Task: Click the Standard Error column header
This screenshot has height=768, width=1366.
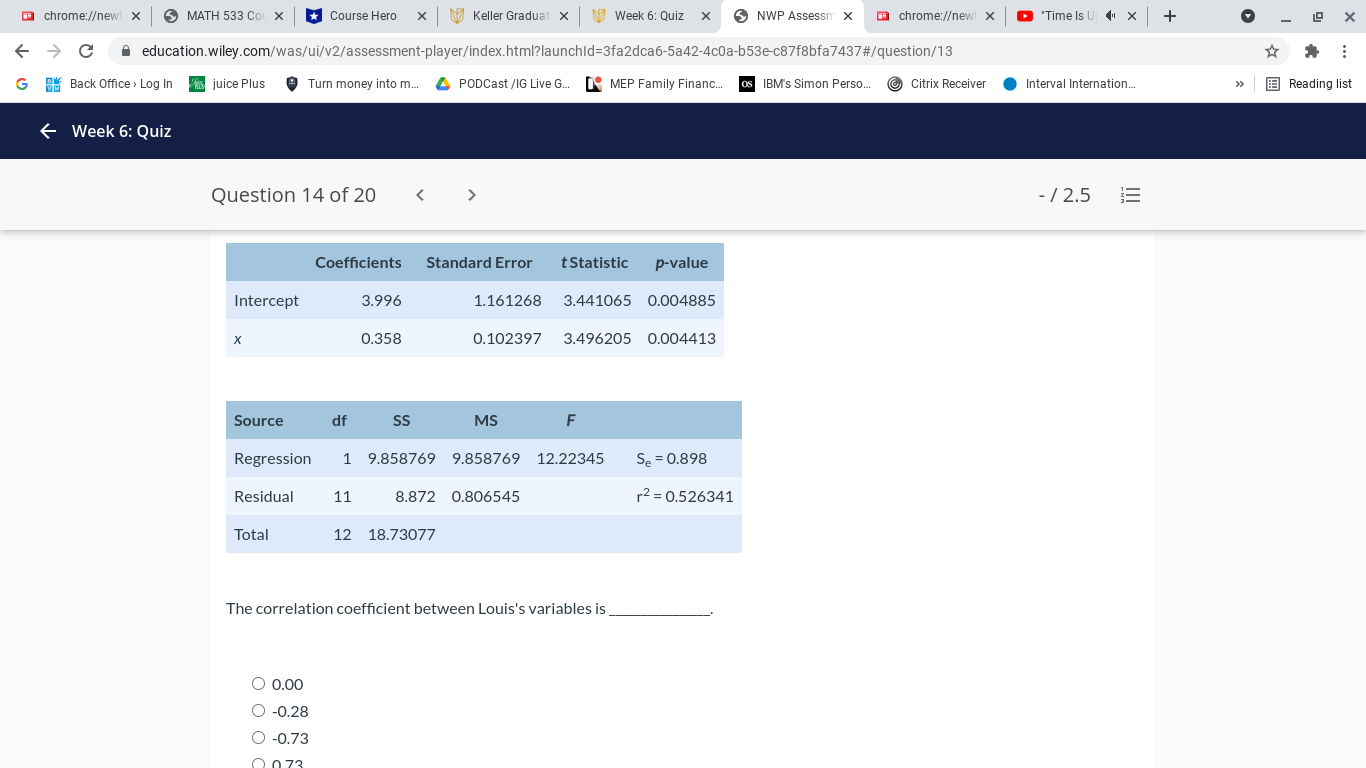Action: pyautogui.click(x=479, y=262)
